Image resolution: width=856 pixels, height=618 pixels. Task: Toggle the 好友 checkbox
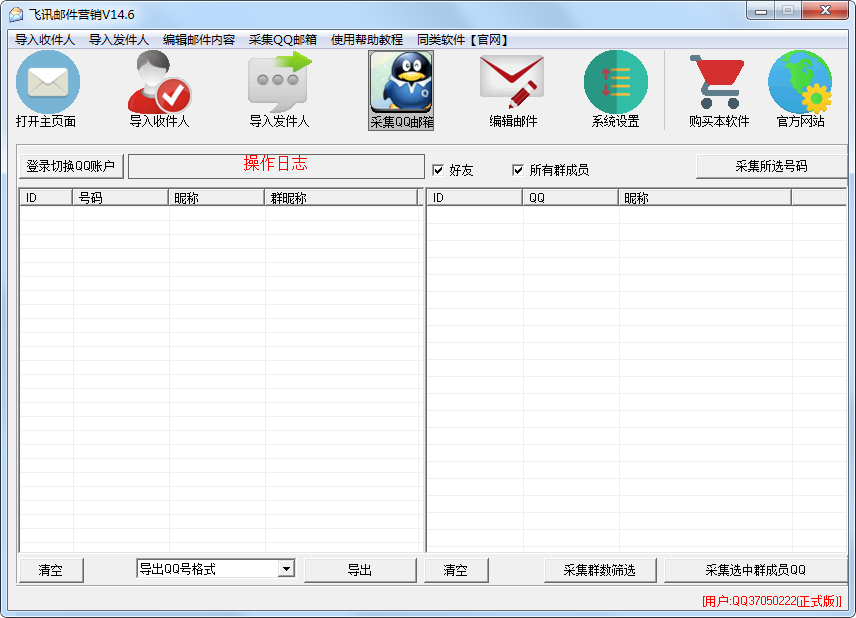(437, 170)
